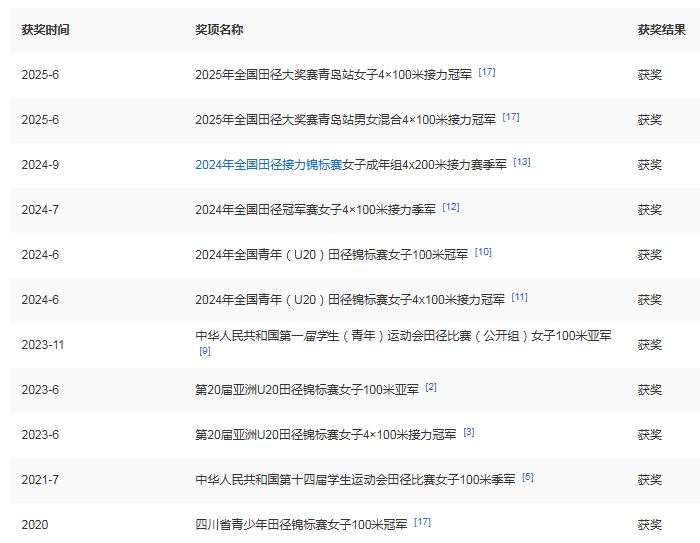
Task: Open reference [10] after U20女子100米冠军
Action: click(483, 252)
